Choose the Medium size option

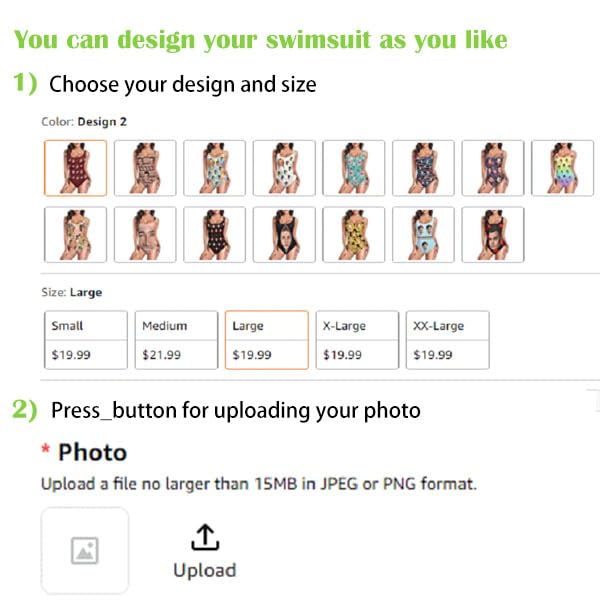175,340
